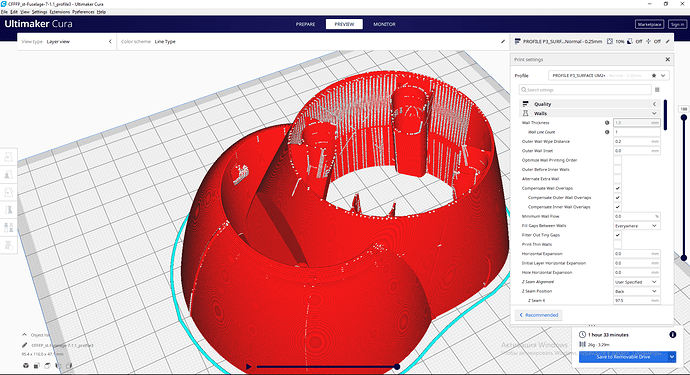Uncheck Compensate Wall Overlaps
The width and height of the screenshot is (690, 375).
pos(617,188)
